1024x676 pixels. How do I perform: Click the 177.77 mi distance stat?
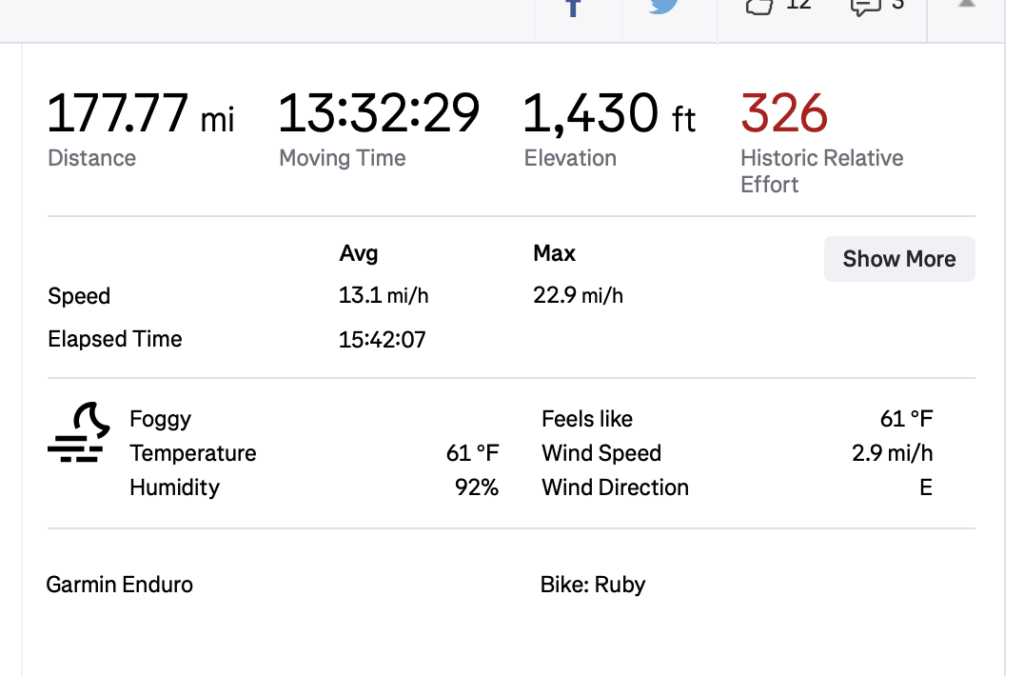click(x=140, y=114)
